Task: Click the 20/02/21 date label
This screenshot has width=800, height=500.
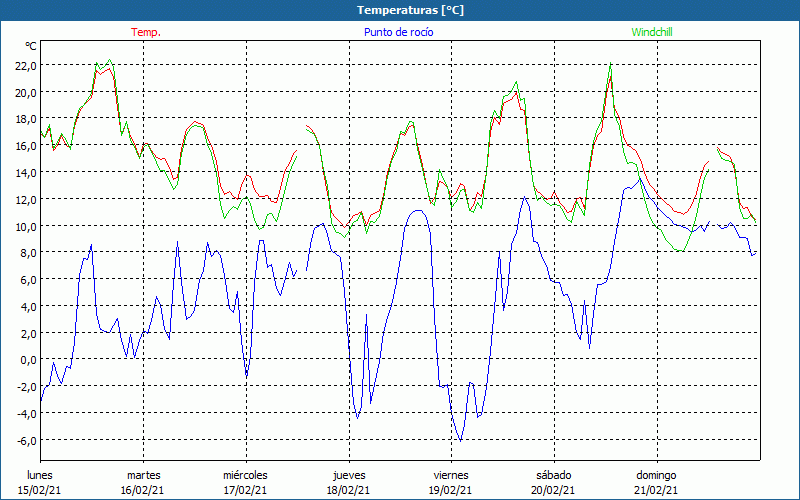Action: (554, 490)
